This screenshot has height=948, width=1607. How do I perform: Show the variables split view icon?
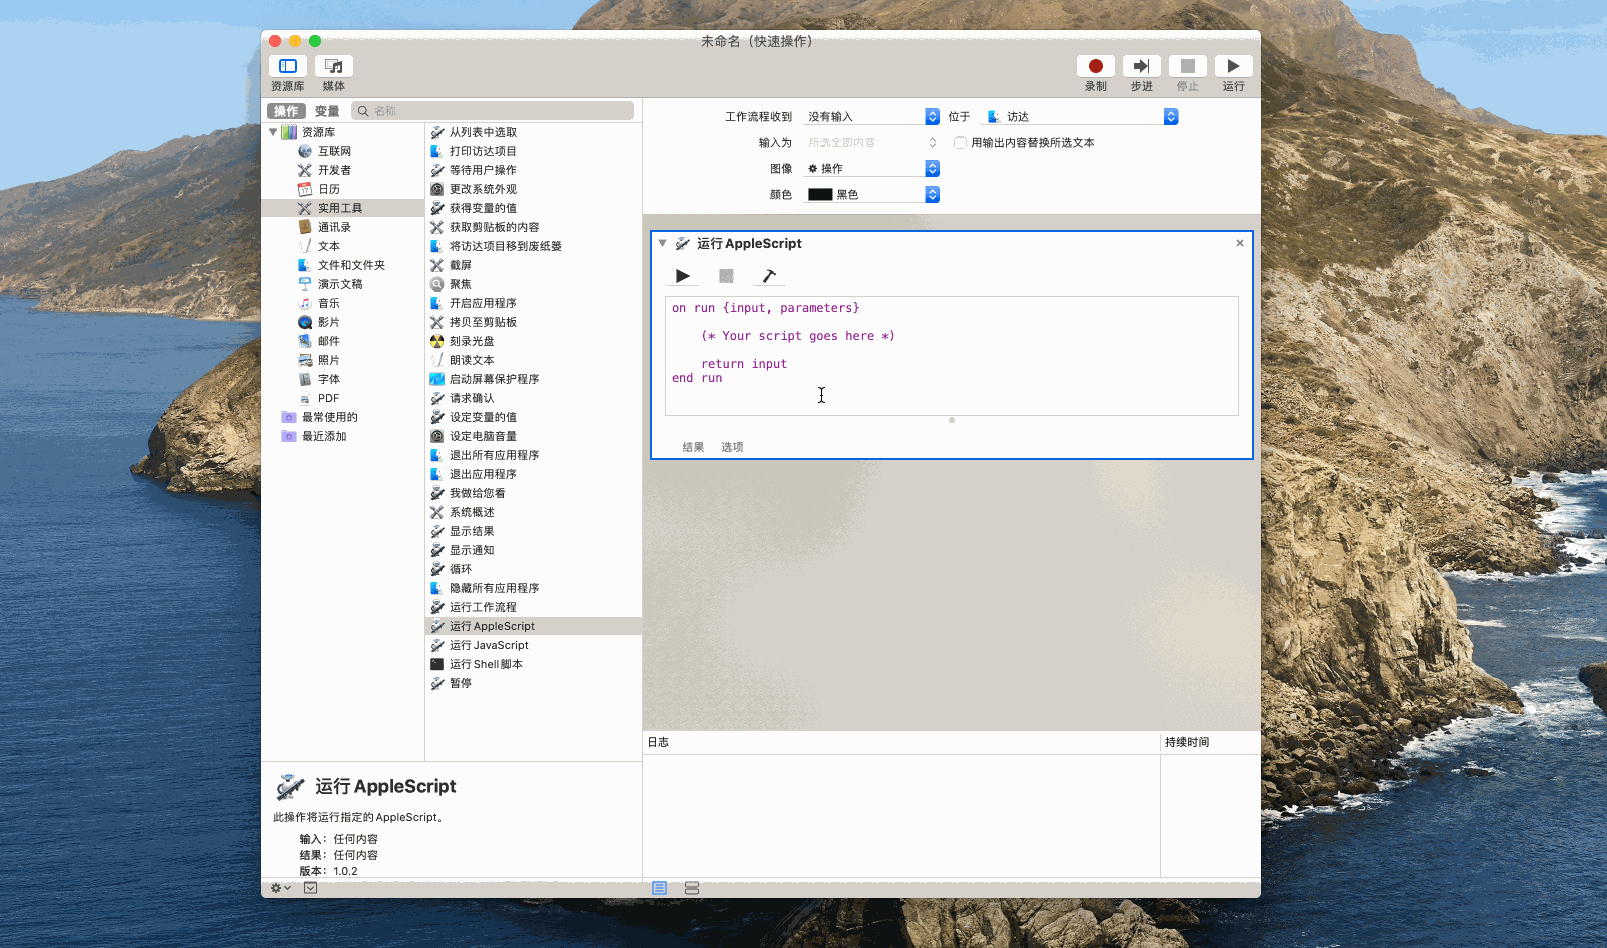(692, 888)
